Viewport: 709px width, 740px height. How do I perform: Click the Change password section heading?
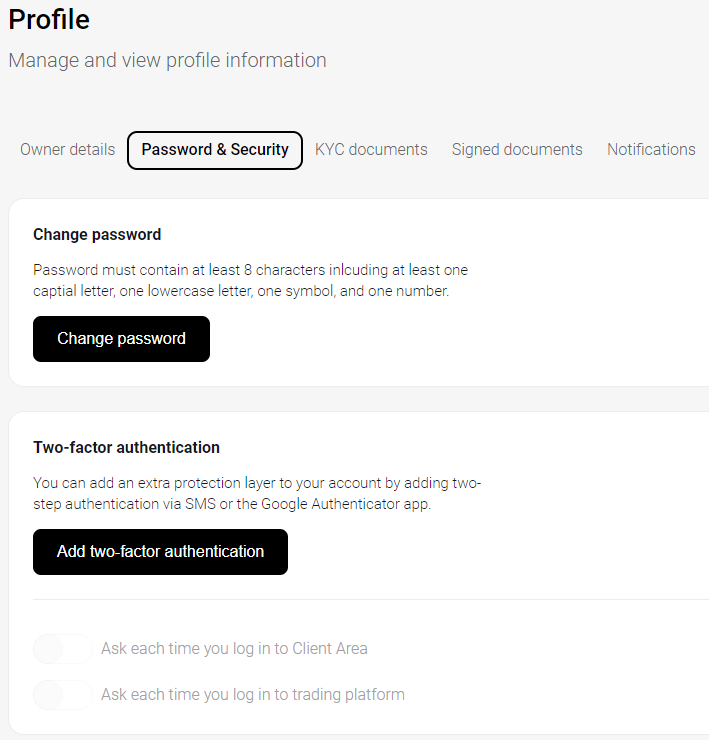(x=97, y=235)
